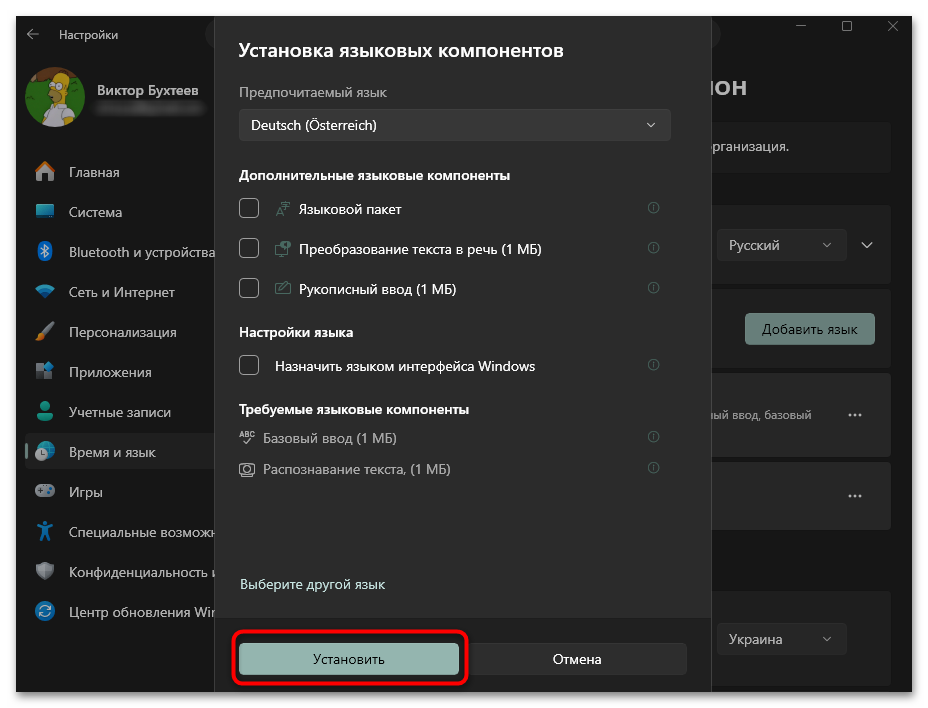The width and height of the screenshot is (928, 708).
Task: Open the Главная home icon
Action: 45,172
